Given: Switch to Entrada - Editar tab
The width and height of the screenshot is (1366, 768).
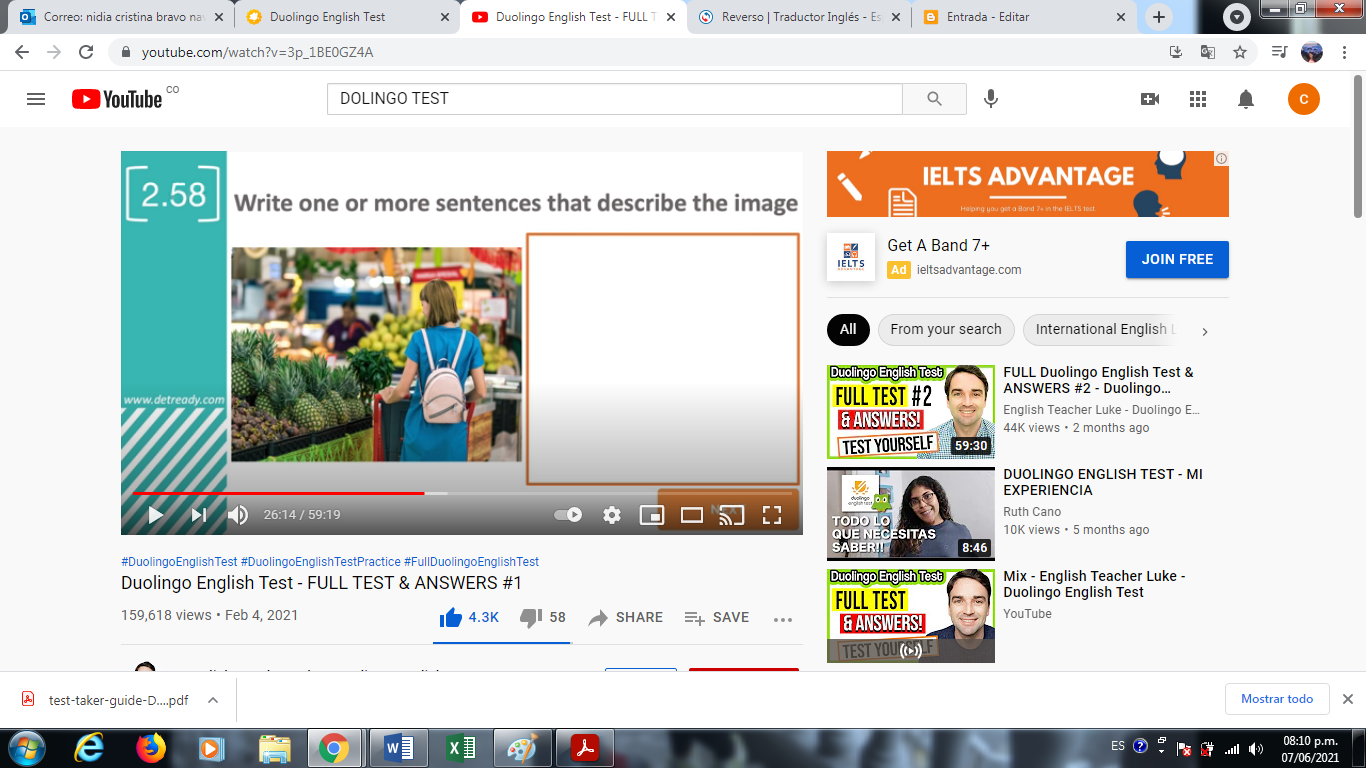Looking at the screenshot, I should [x=1023, y=17].
